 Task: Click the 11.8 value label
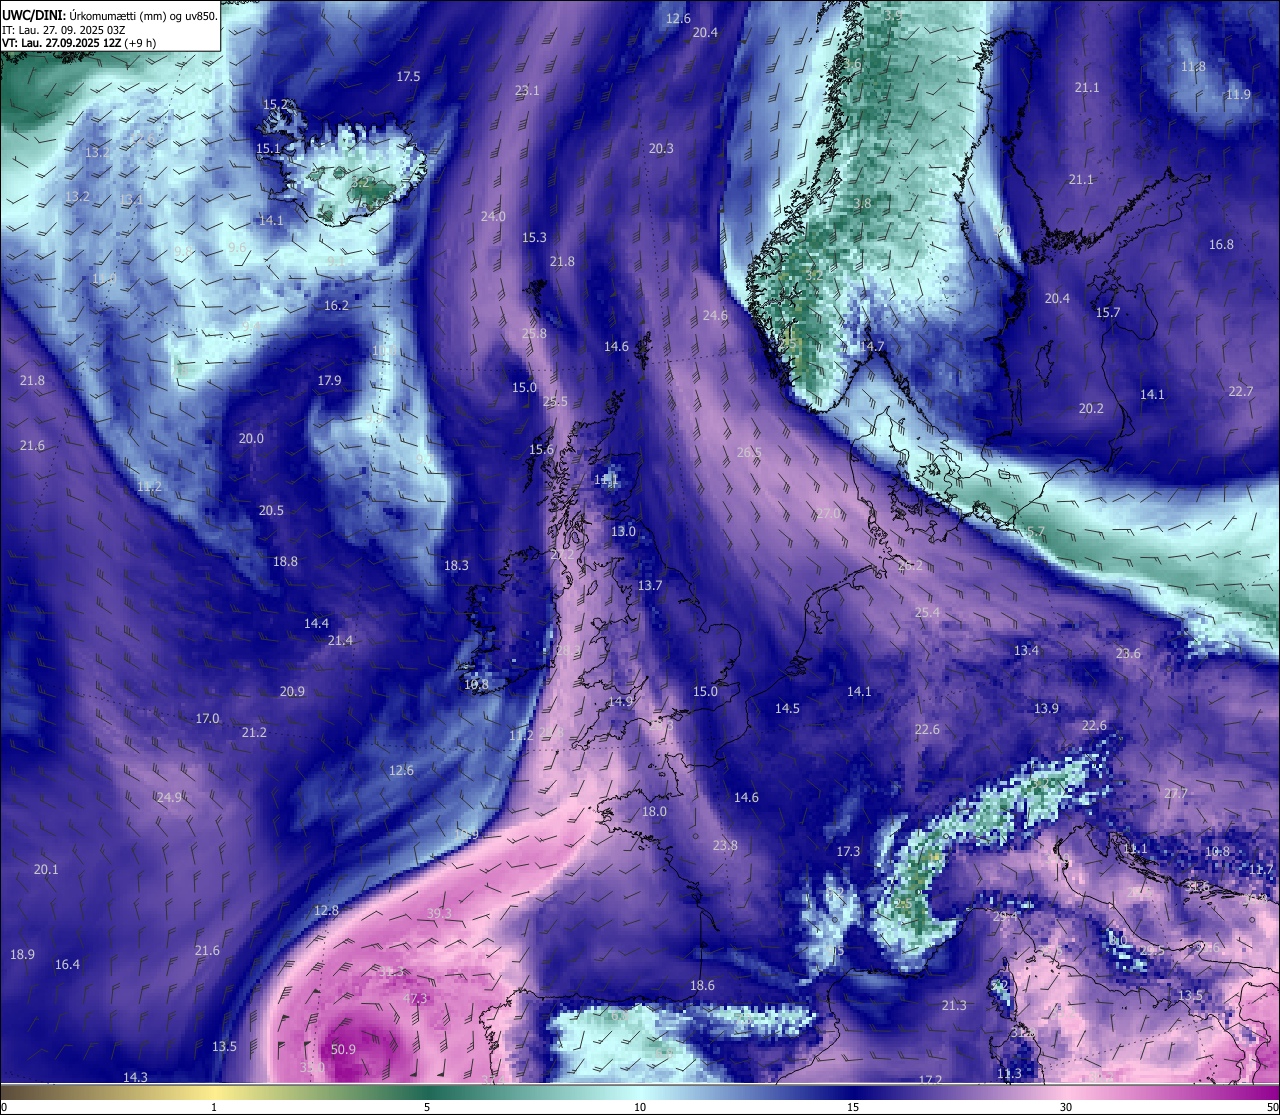coord(1193,66)
